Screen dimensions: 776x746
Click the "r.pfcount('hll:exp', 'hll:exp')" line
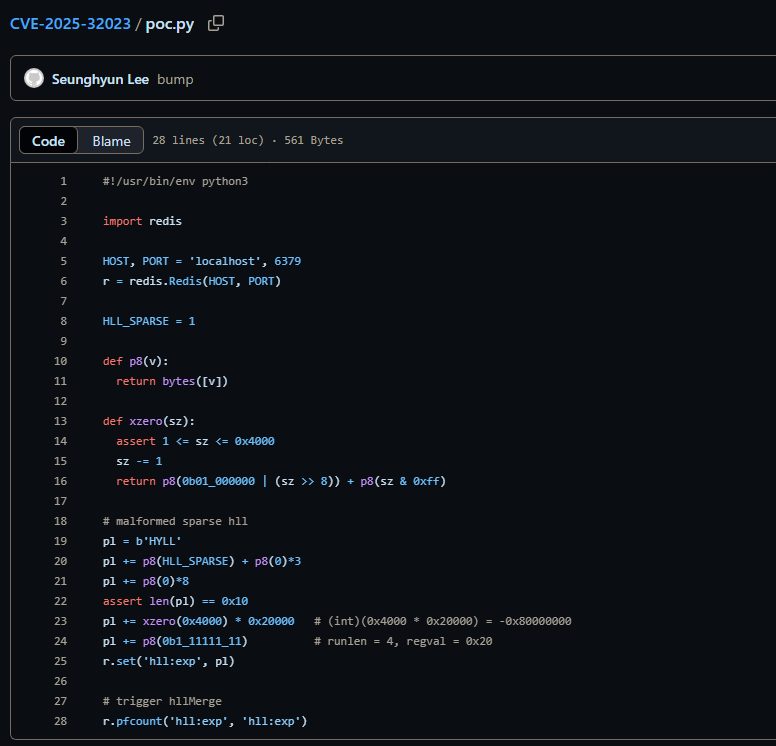[205, 721]
